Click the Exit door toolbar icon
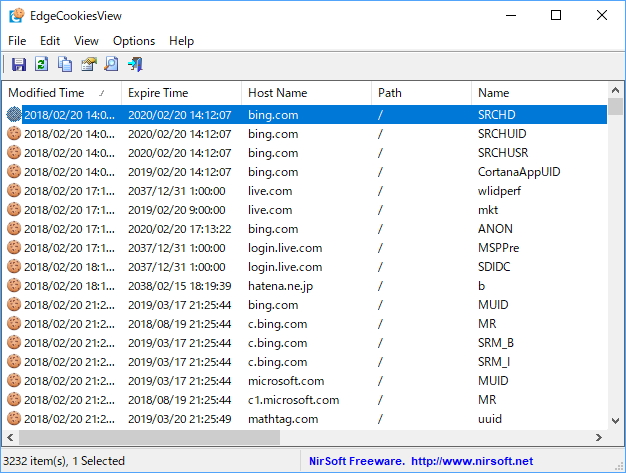This screenshot has height=473, width=626. (135, 64)
